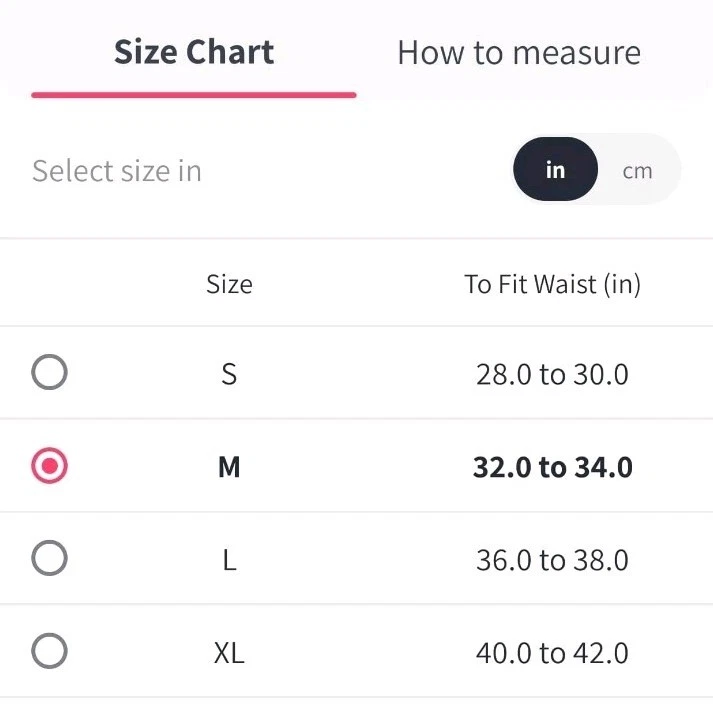Choose the L size radio button

tap(49, 558)
